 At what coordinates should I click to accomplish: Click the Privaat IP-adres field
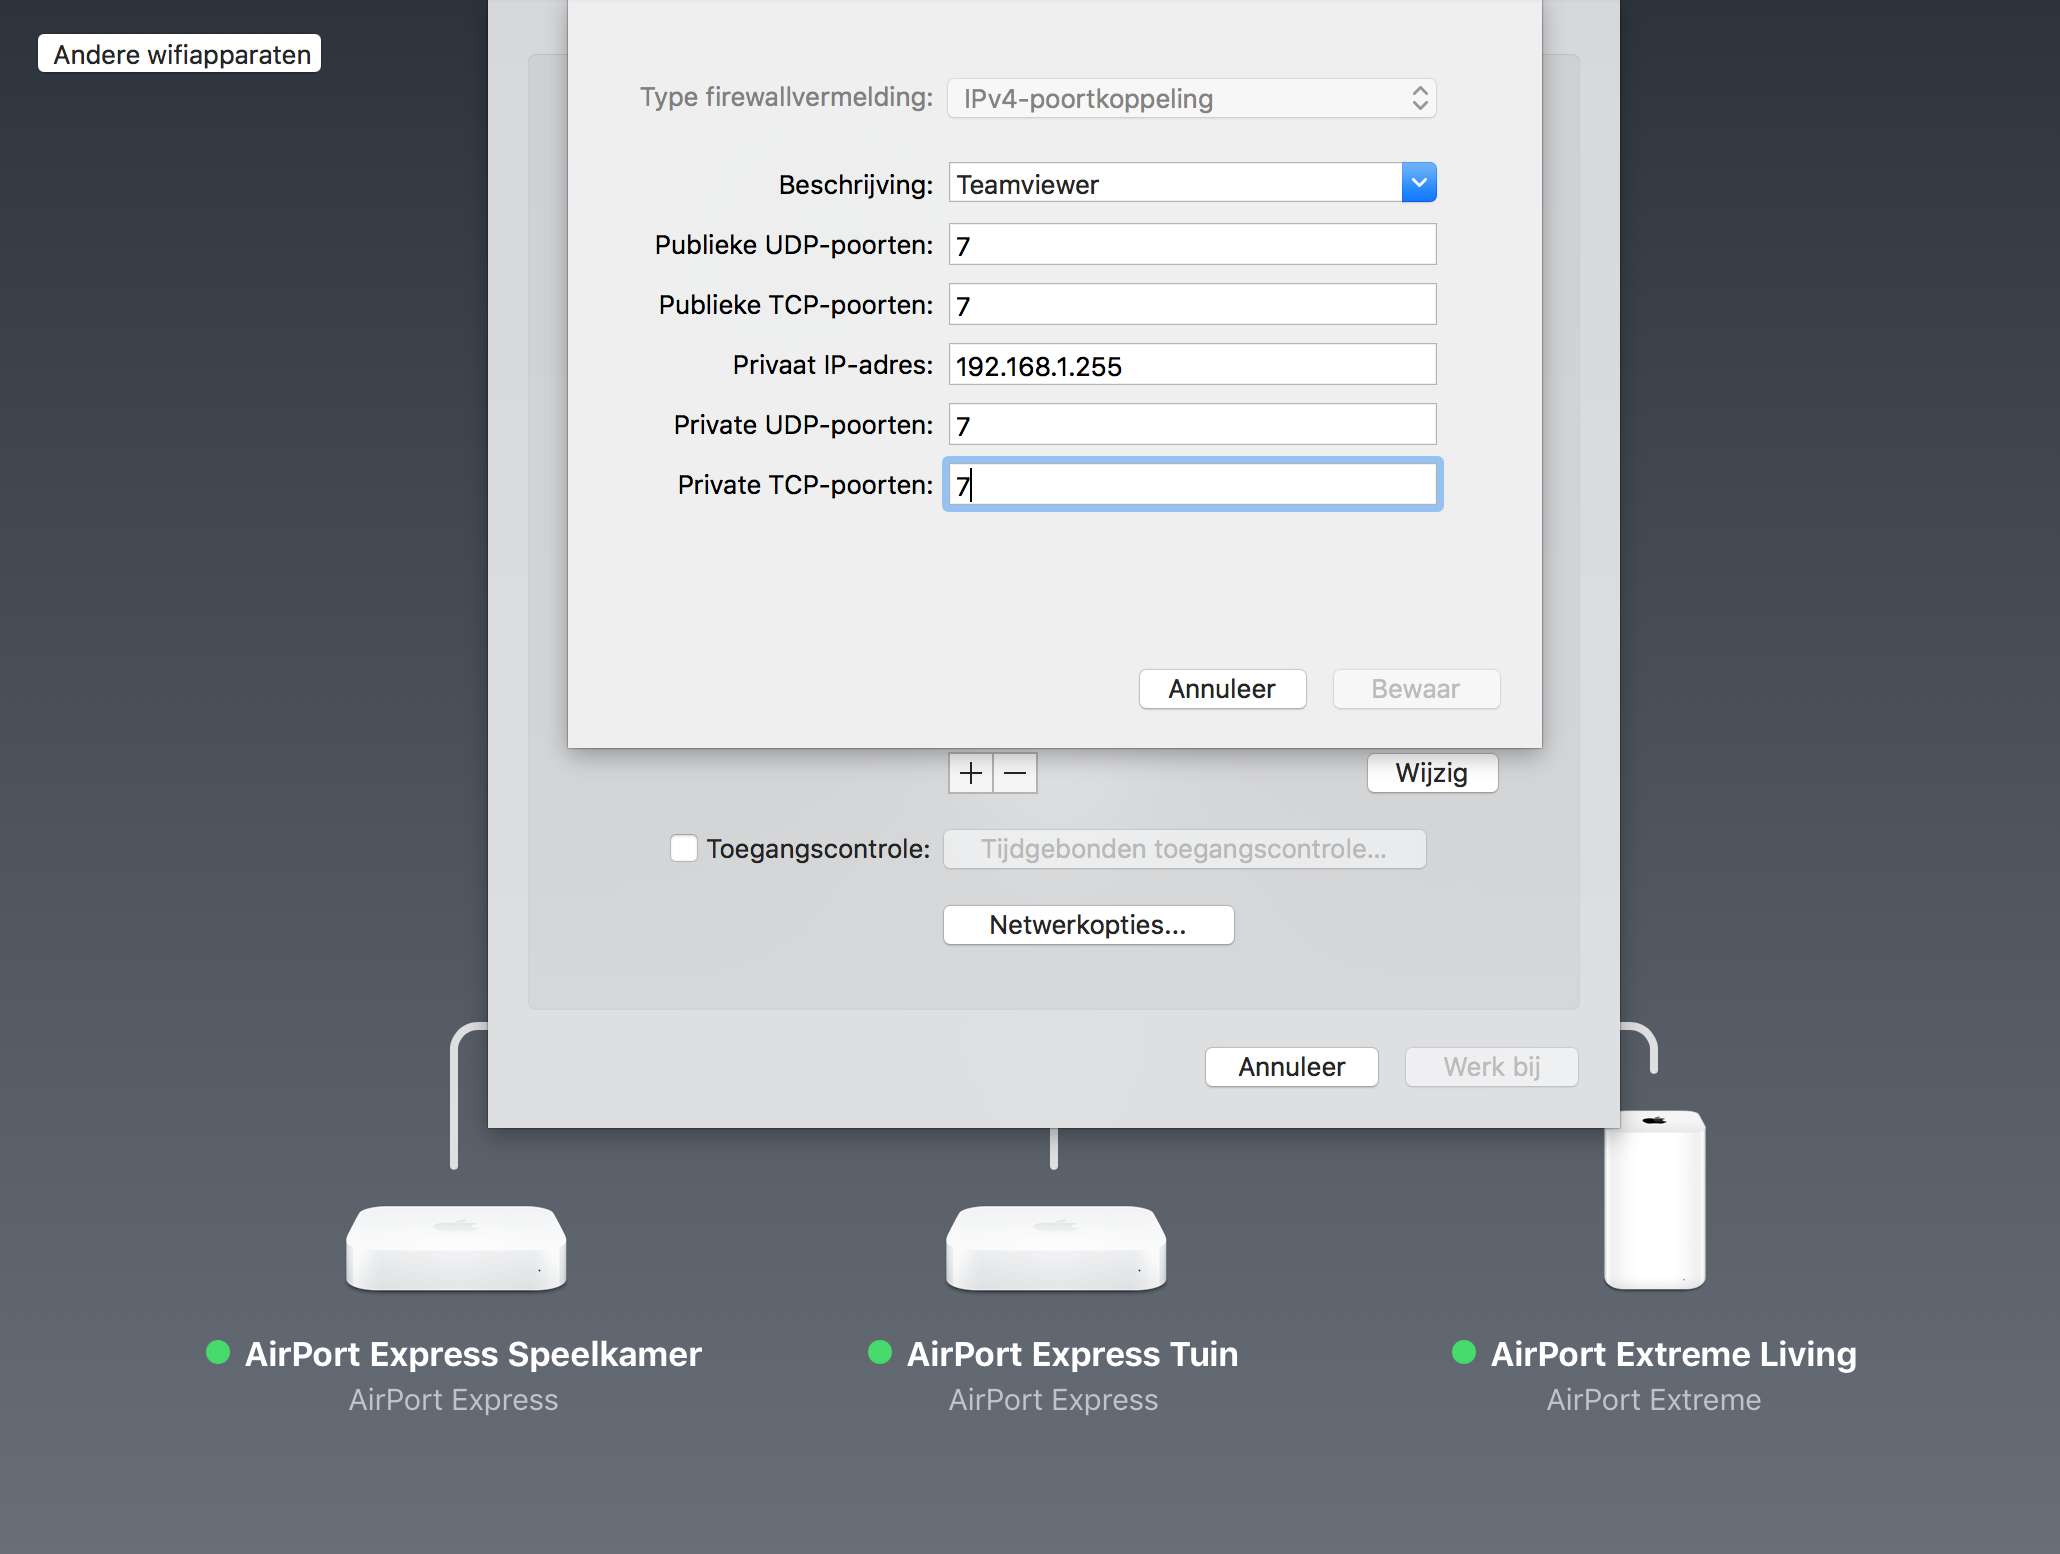coord(1192,364)
